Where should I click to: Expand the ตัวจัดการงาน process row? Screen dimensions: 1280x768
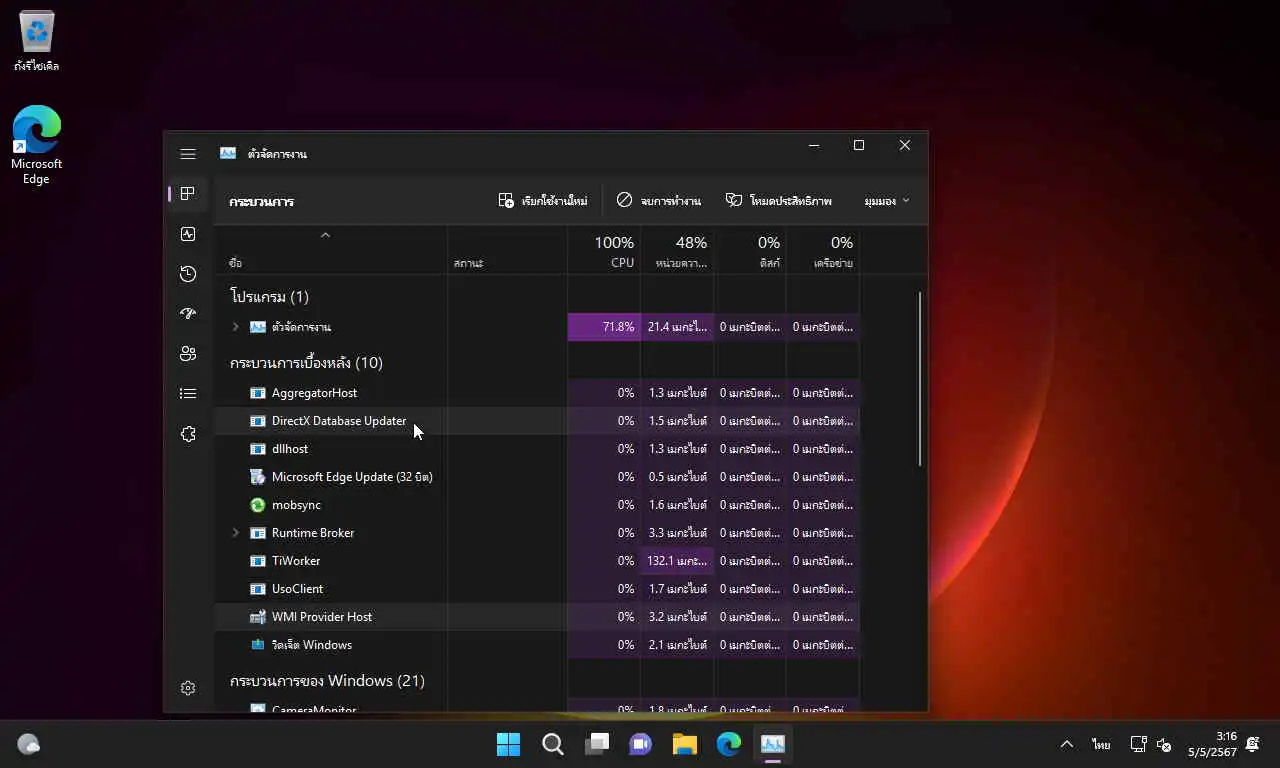(x=236, y=327)
